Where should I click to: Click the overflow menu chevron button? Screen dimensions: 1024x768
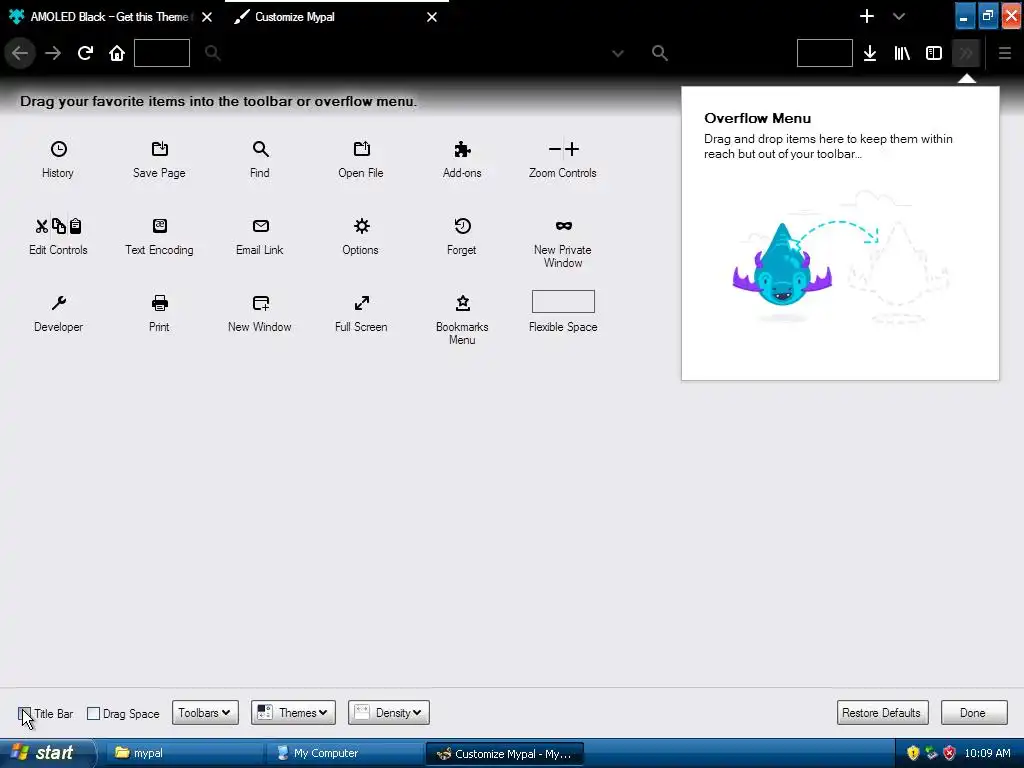tap(966, 53)
